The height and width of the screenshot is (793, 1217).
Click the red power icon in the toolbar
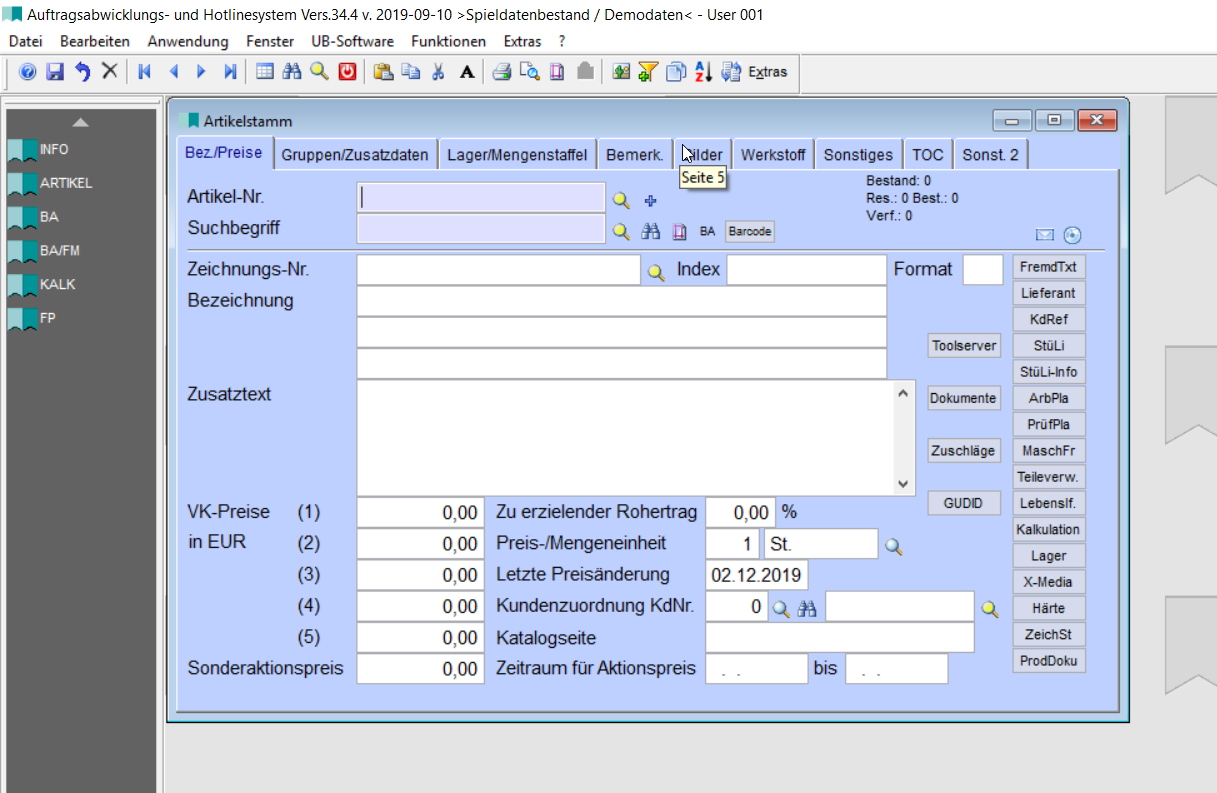tap(347, 72)
